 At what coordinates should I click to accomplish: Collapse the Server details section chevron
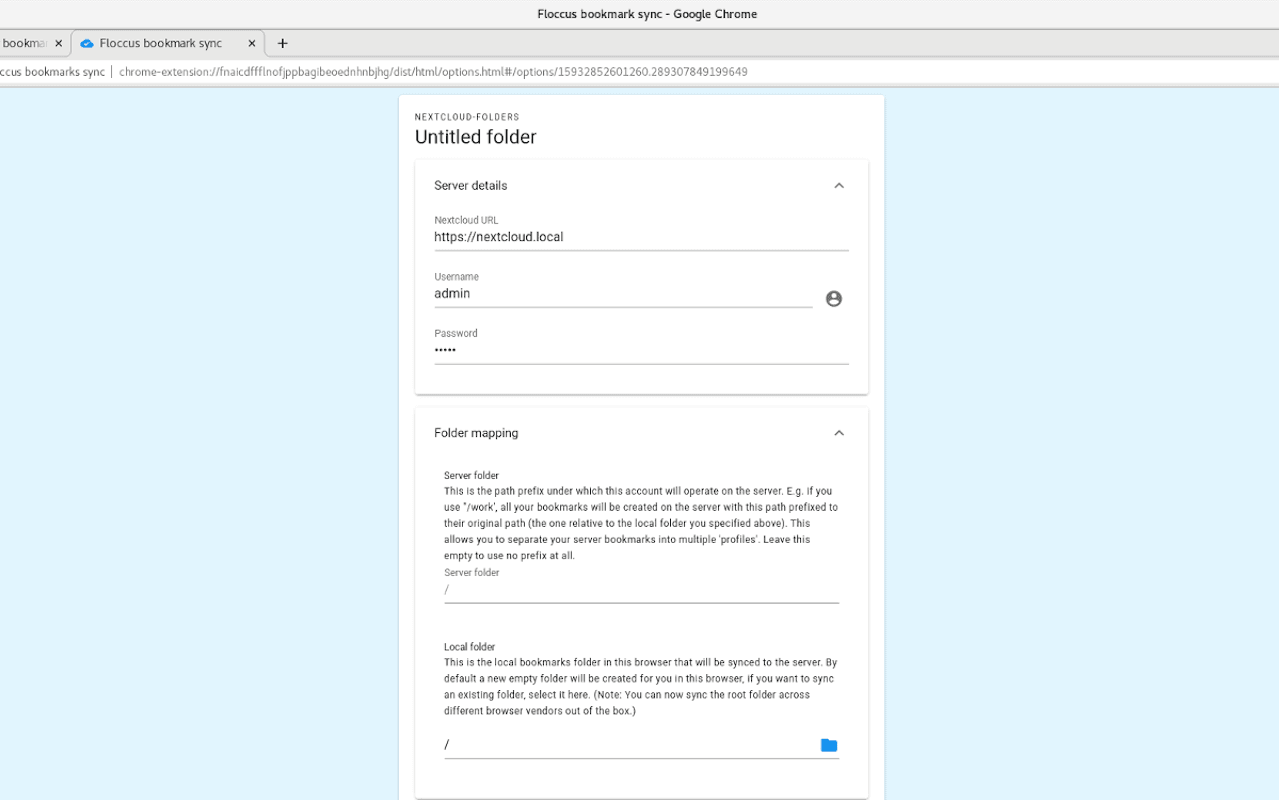click(x=839, y=186)
